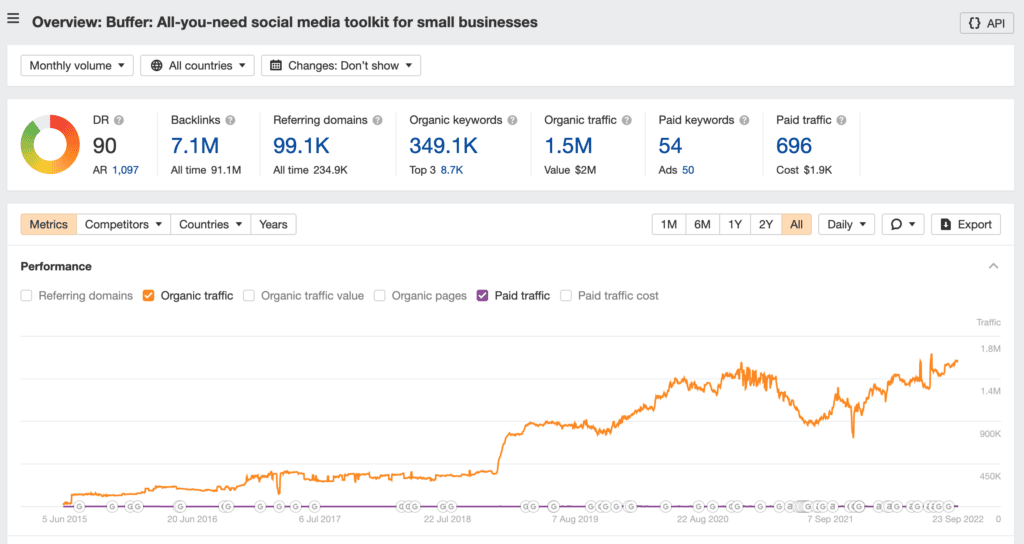Collapse the Performance section chevron
The height and width of the screenshot is (544, 1024).
993,266
